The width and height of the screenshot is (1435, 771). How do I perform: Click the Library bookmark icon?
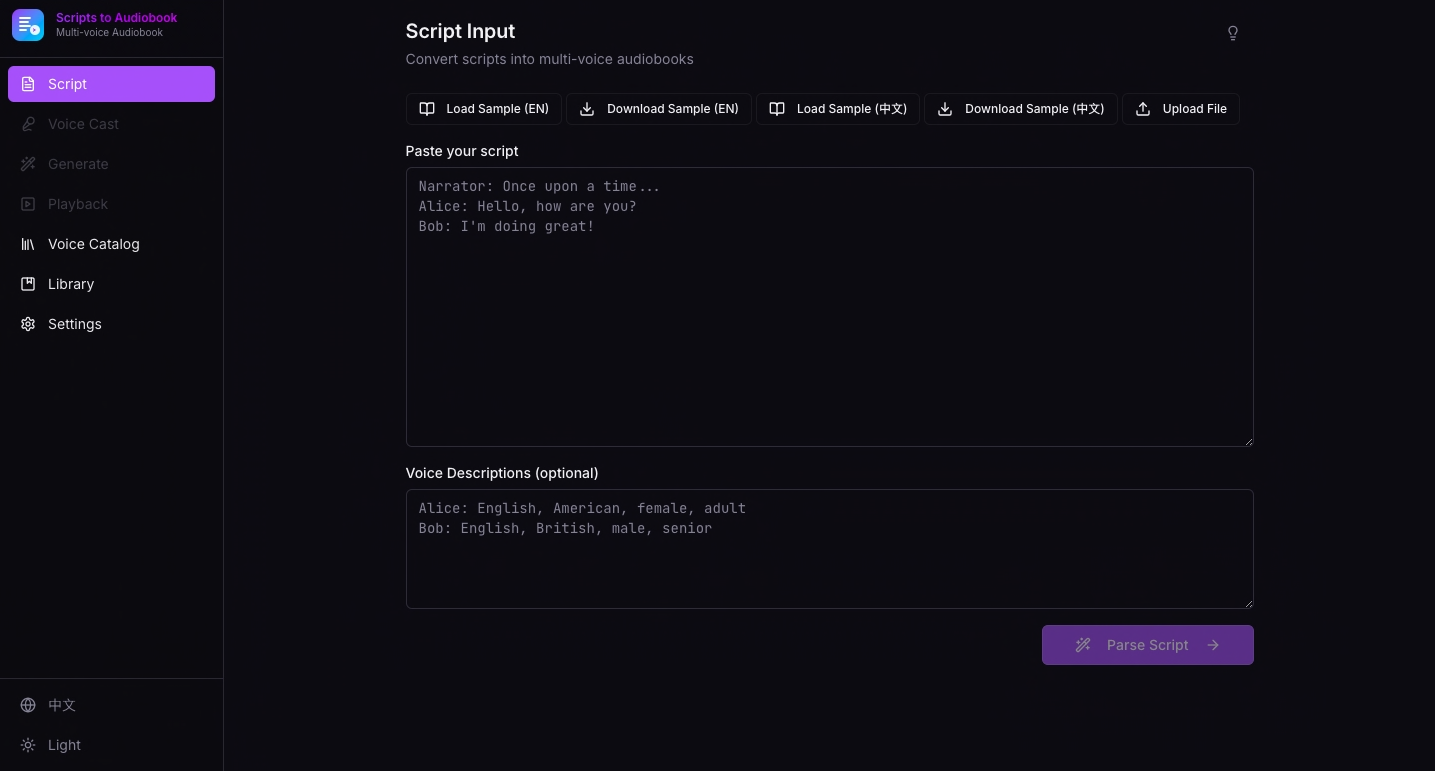(28, 284)
